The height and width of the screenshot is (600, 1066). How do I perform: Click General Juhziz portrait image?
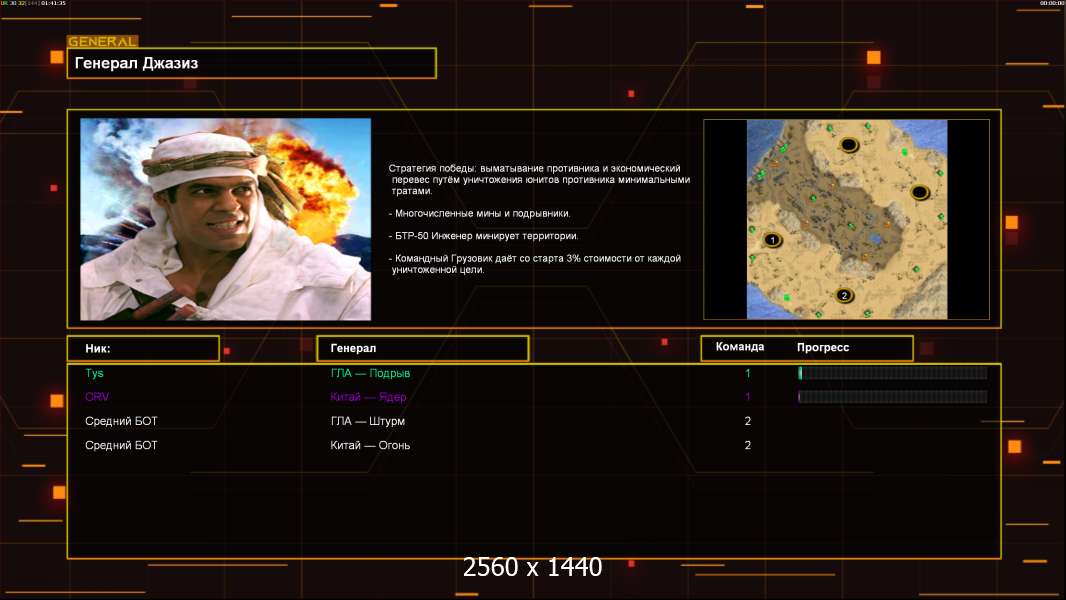[225, 219]
